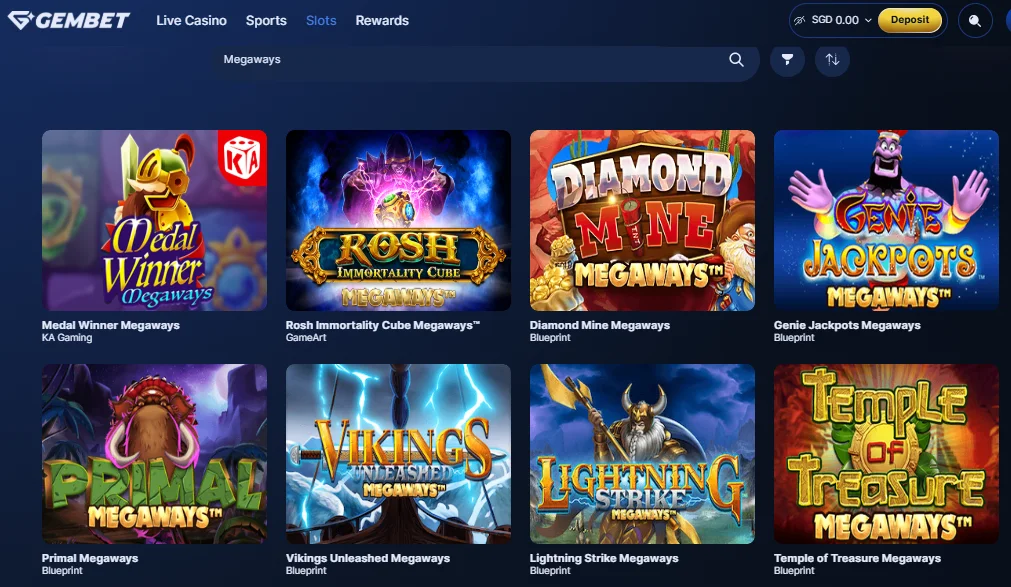The width and height of the screenshot is (1011, 587).
Task: Click Blueprint label under Diamond Mine Megaways
Action: click(x=550, y=337)
